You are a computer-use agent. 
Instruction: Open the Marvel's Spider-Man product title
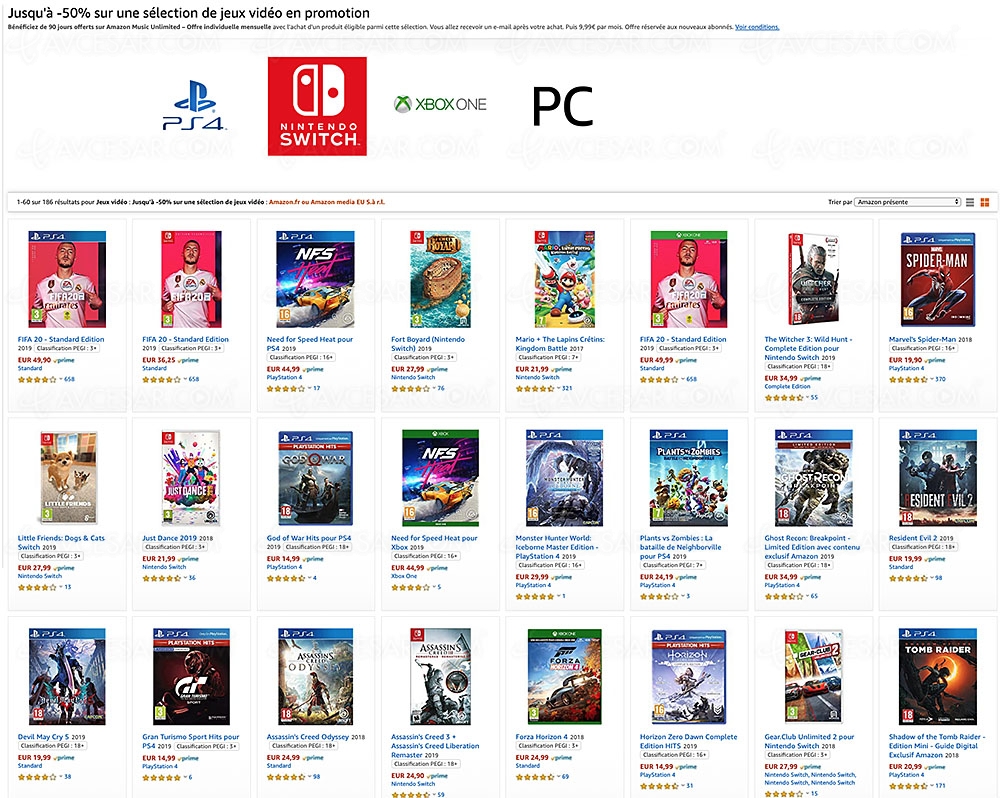point(923,339)
